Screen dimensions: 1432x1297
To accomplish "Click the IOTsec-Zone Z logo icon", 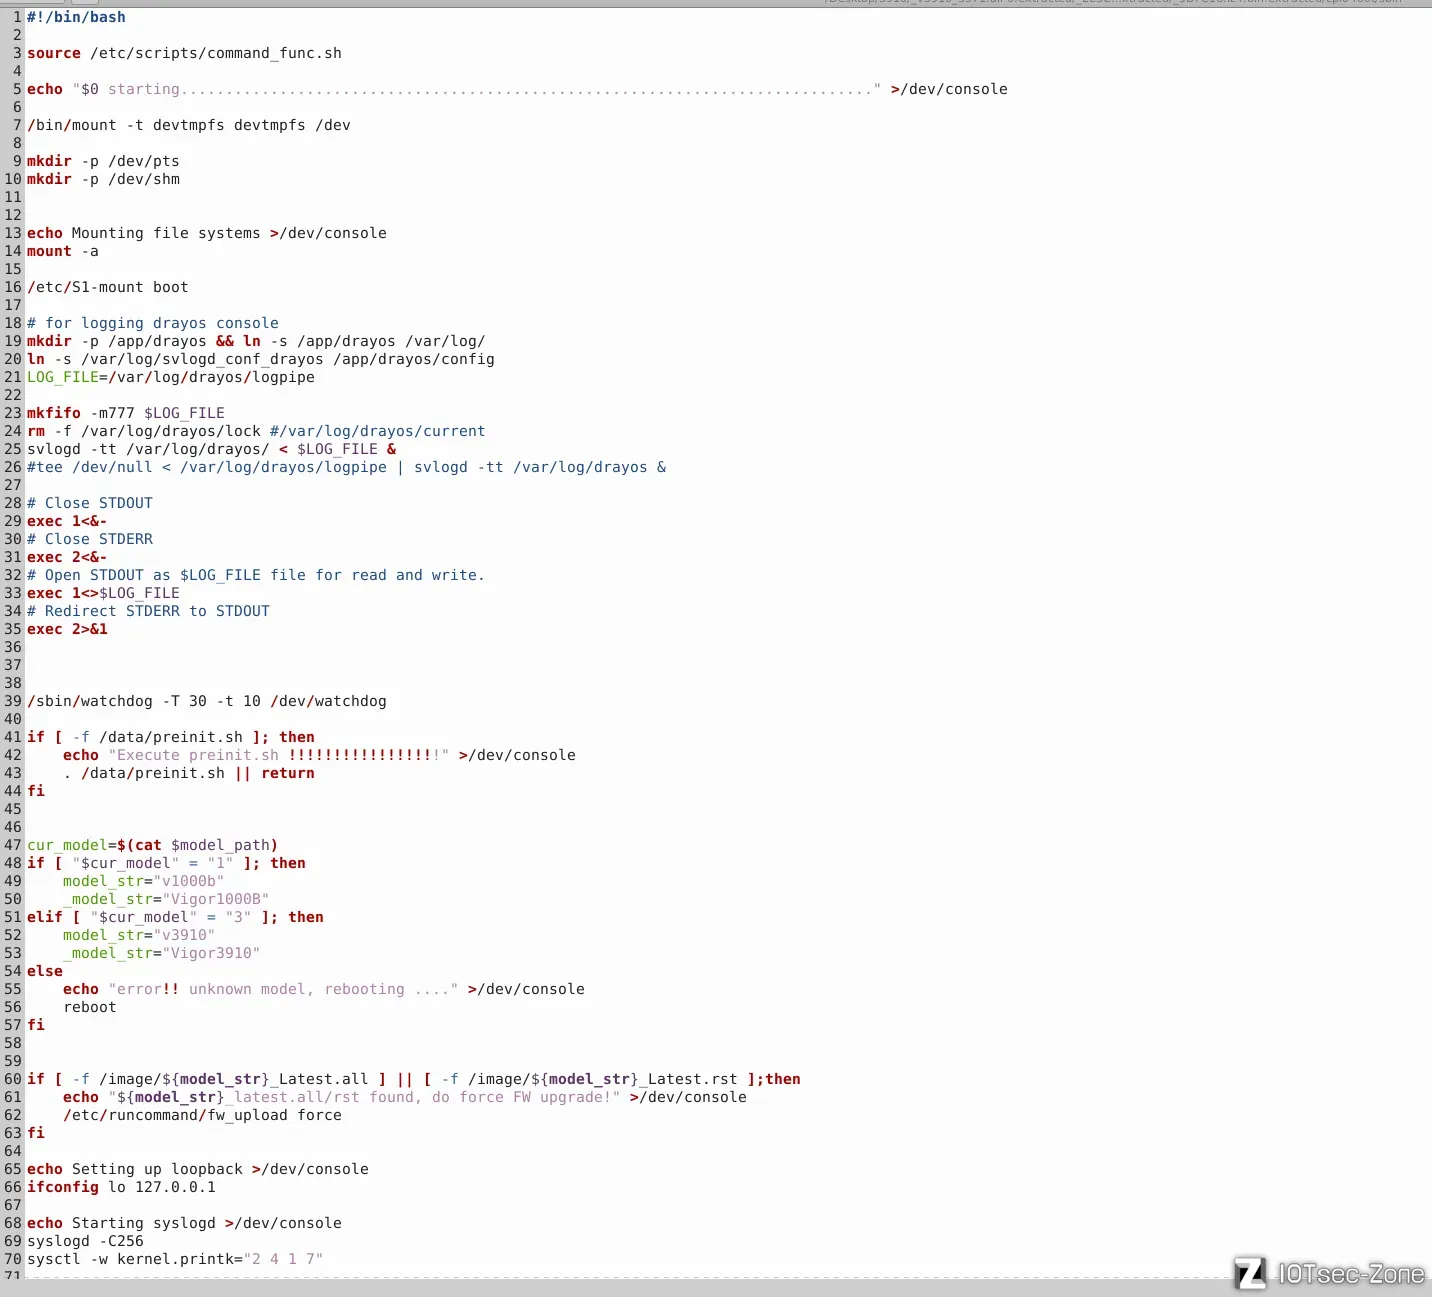I will click(x=1250, y=1273).
